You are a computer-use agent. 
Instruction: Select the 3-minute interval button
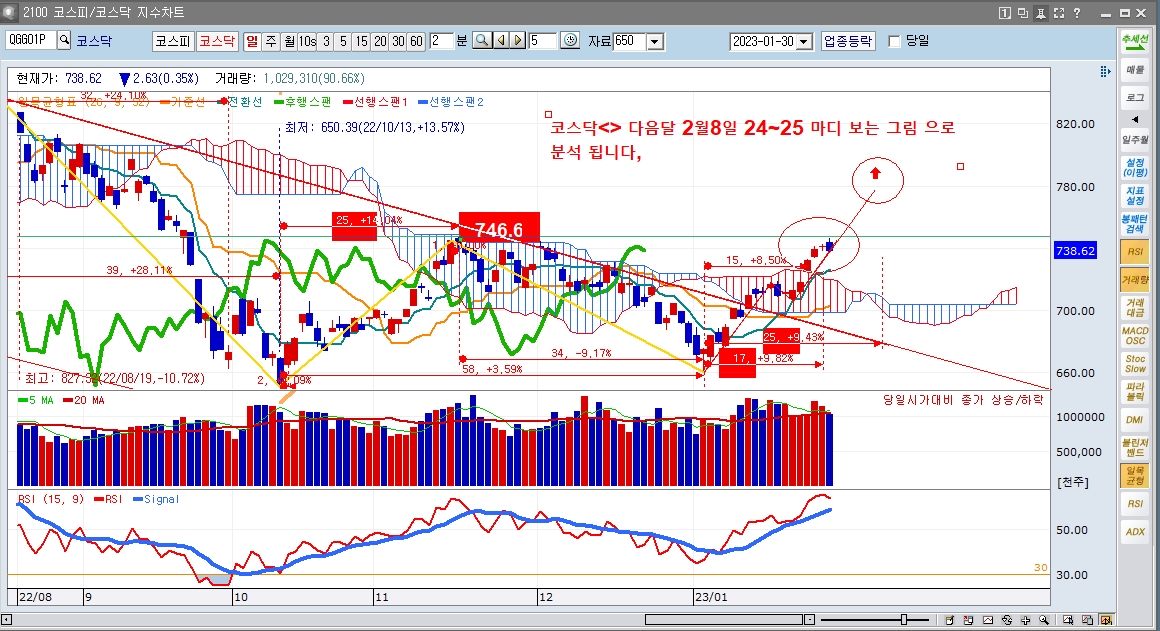point(326,41)
